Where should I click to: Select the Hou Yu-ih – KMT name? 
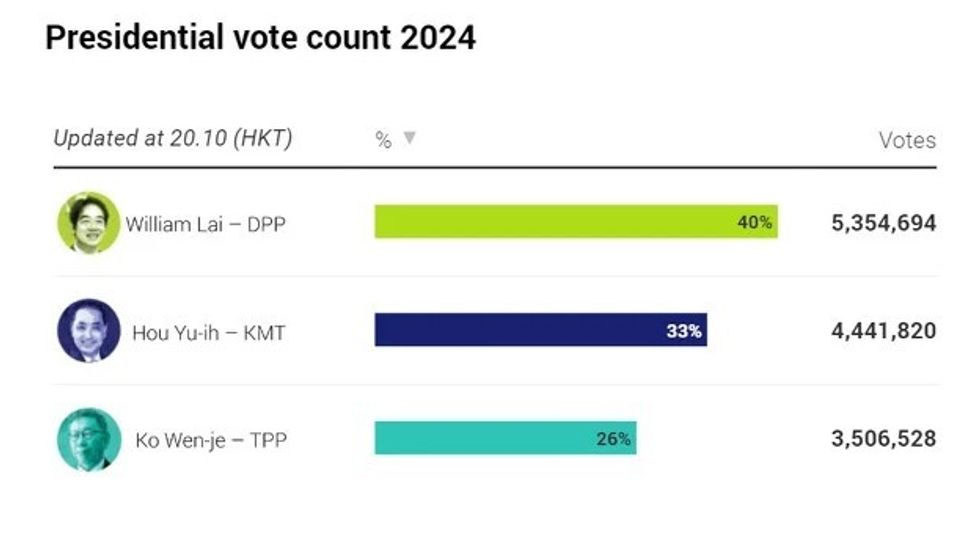[208, 333]
